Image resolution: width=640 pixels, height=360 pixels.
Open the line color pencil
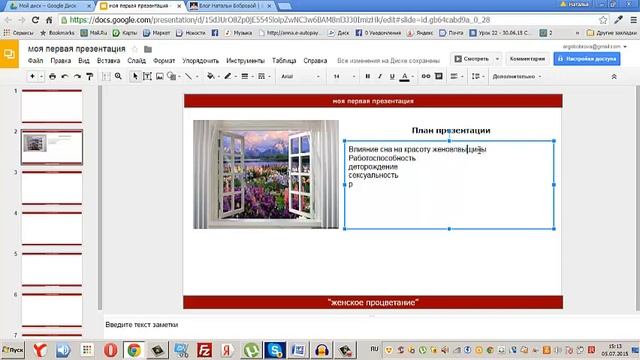[228, 76]
